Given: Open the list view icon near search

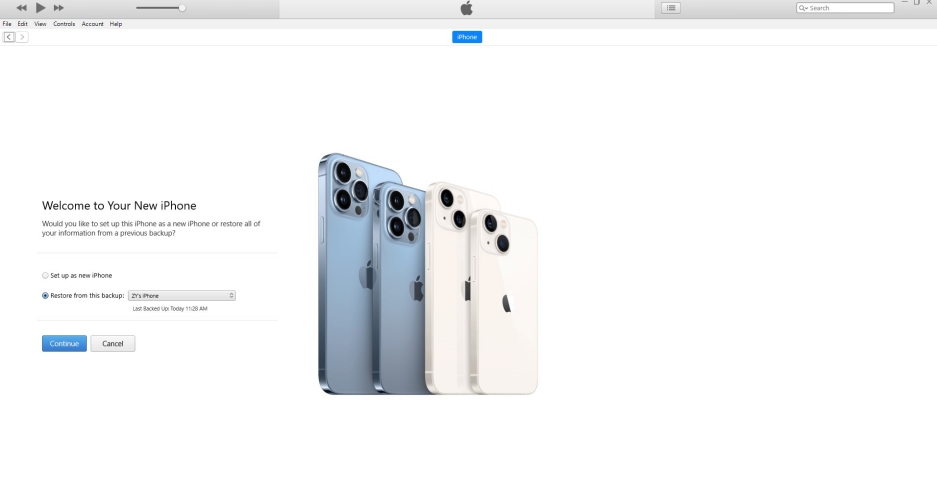Looking at the screenshot, I should pyautogui.click(x=670, y=8).
